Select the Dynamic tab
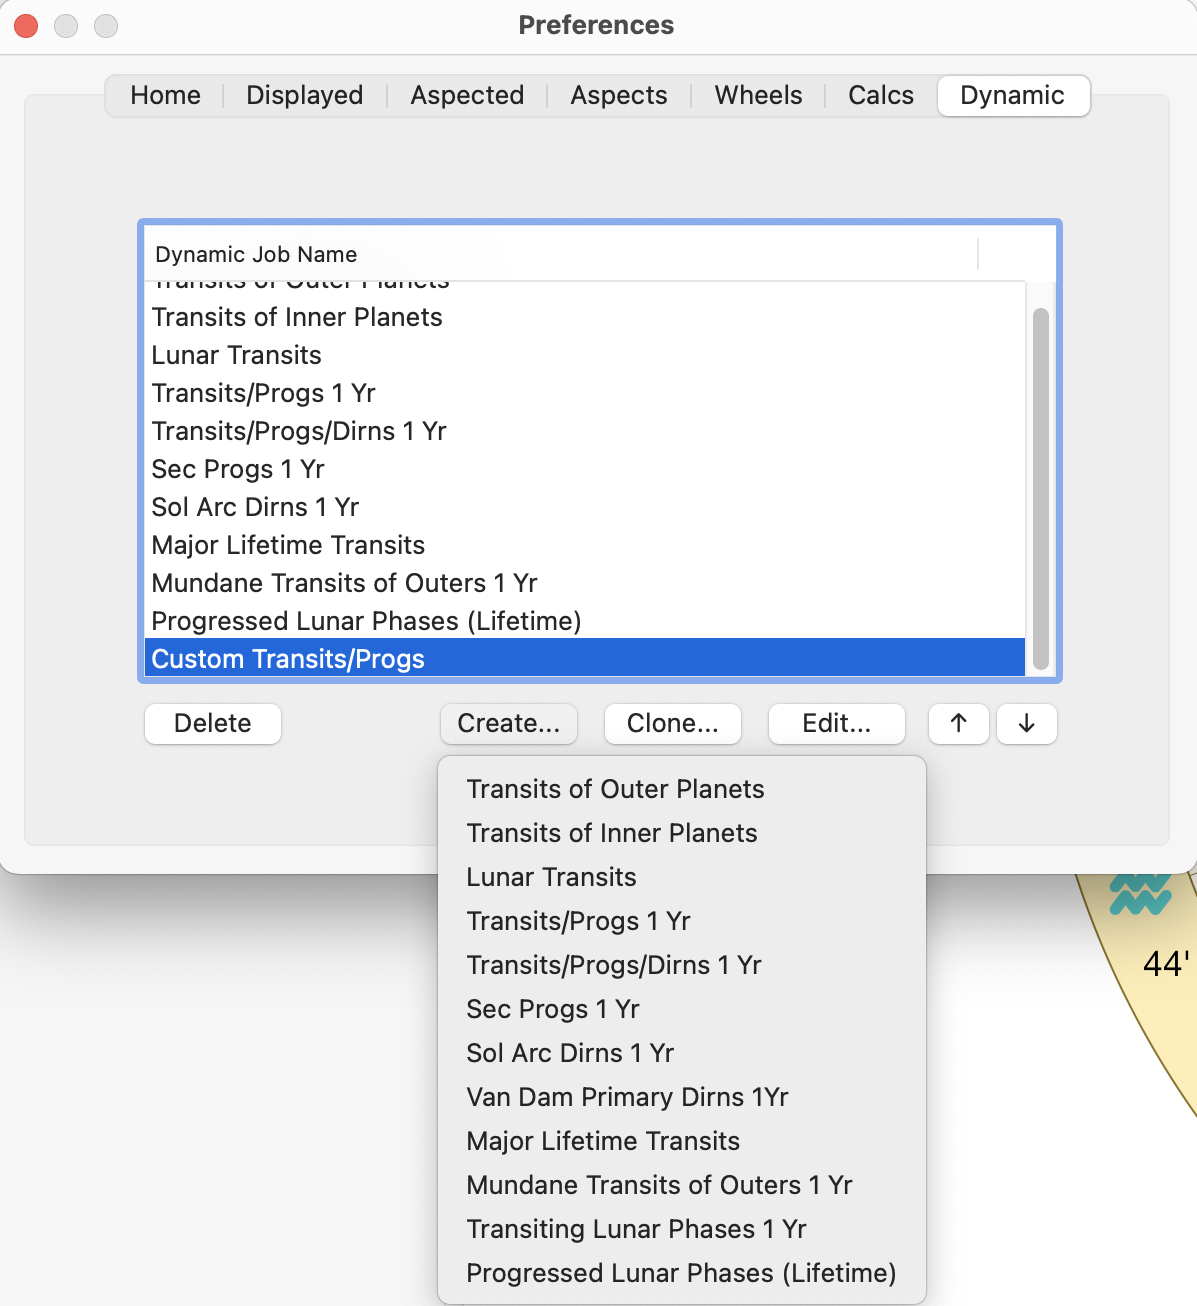Image resolution: width=1197 pixels, height=1306 pixels. pos(1012,95)
